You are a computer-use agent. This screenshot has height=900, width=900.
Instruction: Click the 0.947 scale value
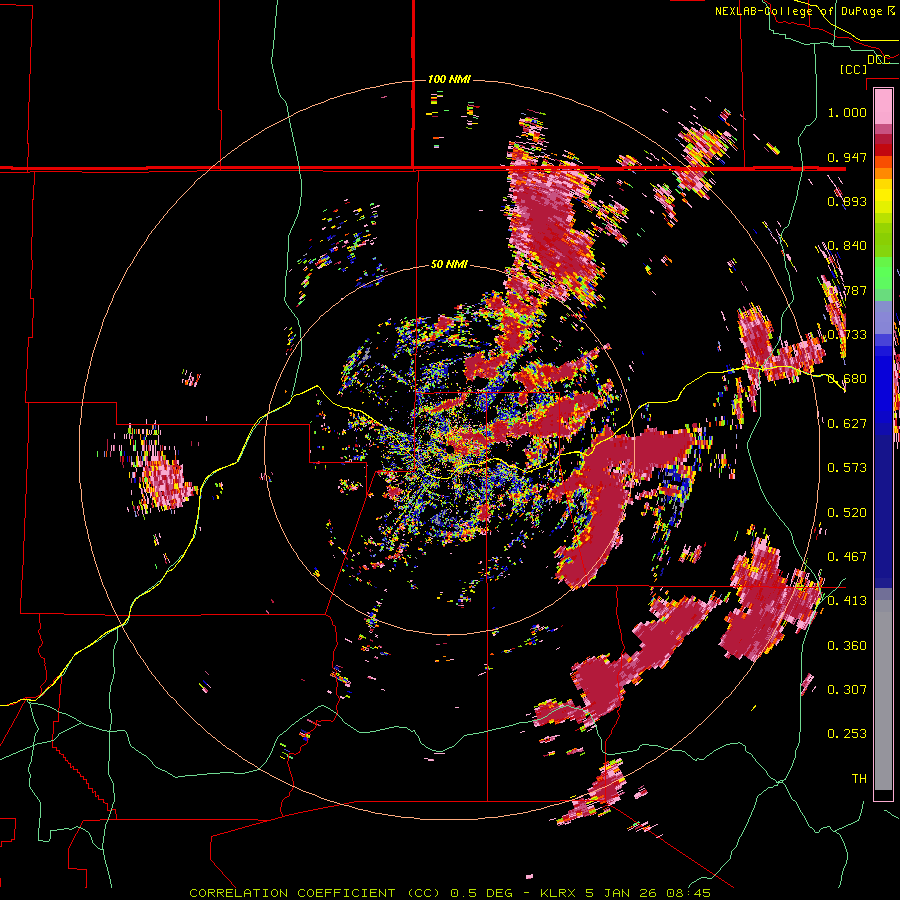coord(847,157)
